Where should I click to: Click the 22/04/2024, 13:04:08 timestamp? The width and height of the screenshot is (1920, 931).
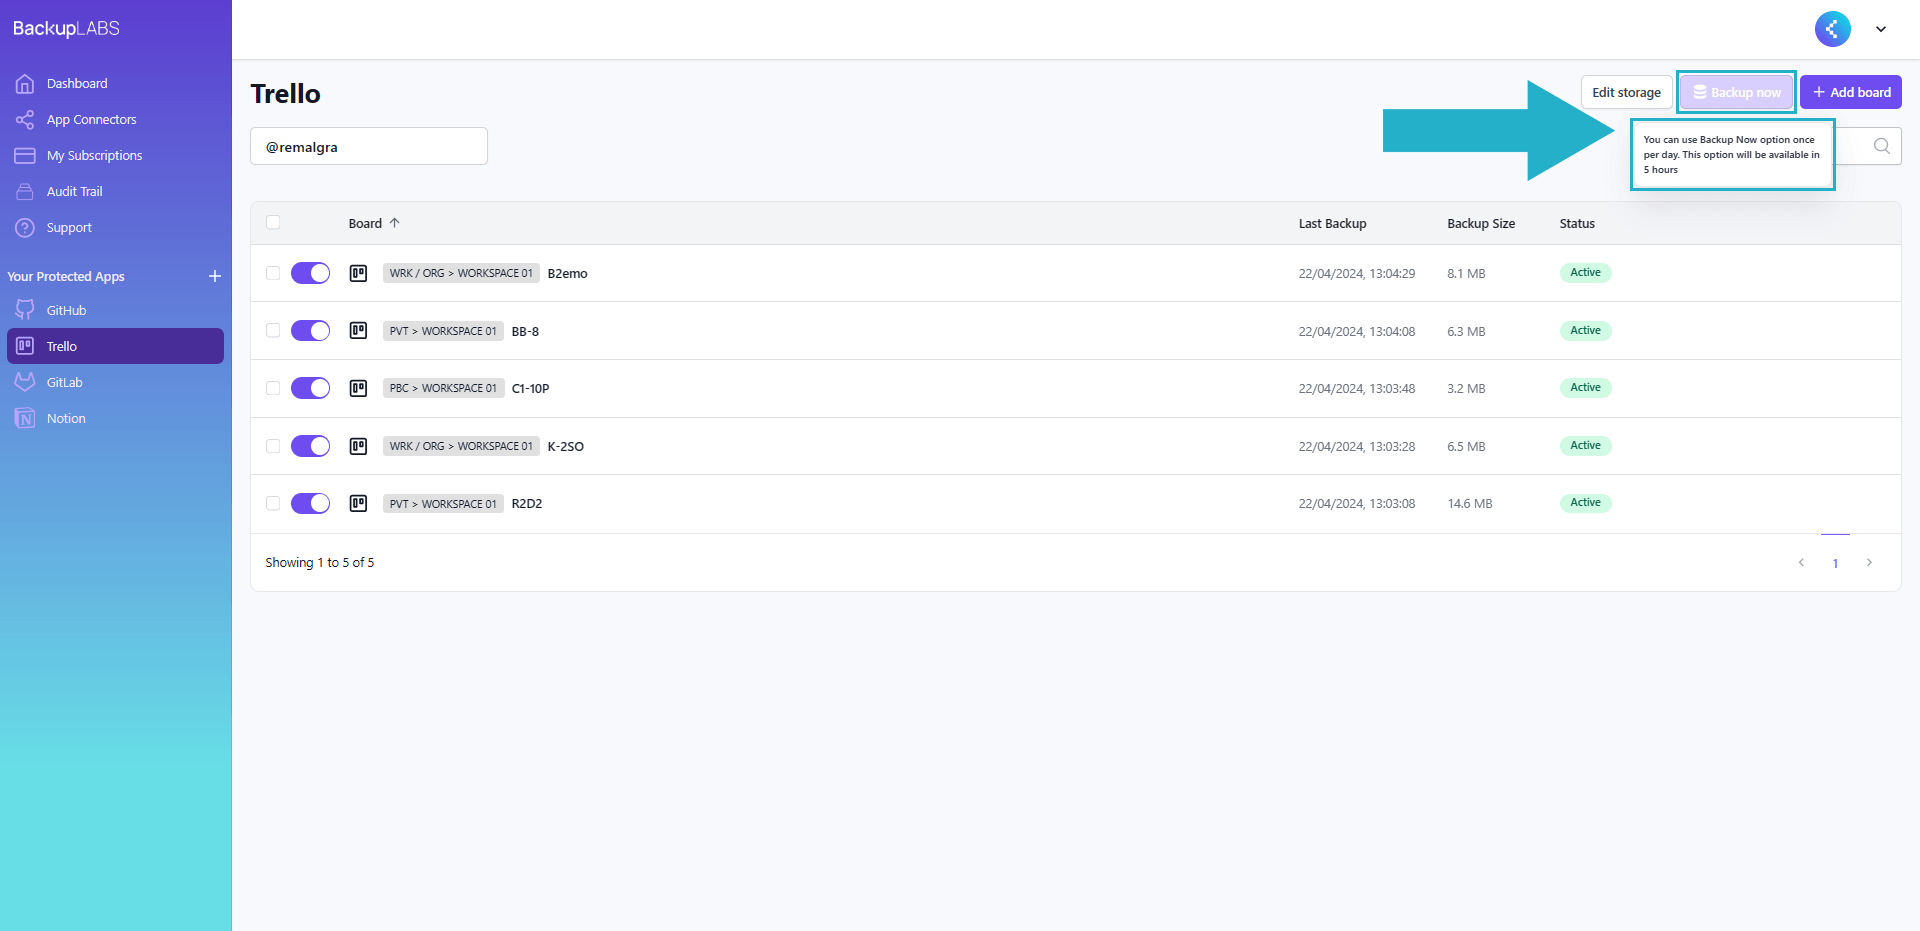tap(1357, 331)
